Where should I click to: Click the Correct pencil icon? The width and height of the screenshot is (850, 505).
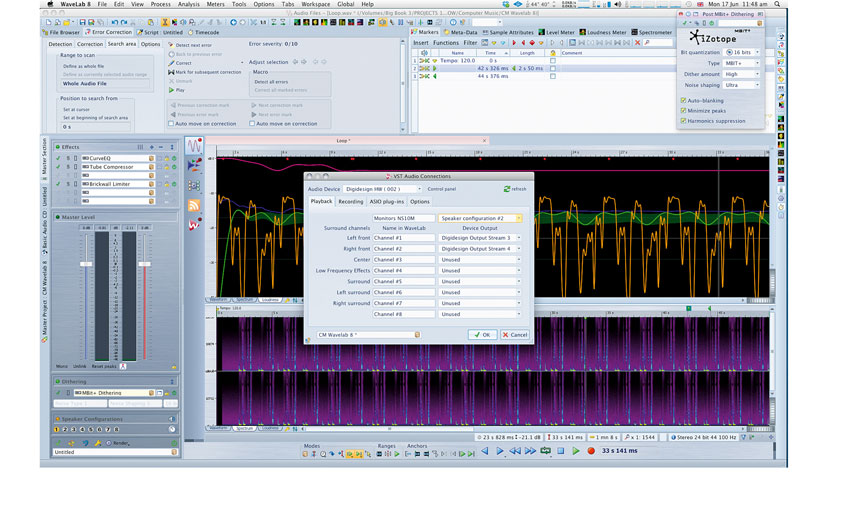(x=171, y=63)
